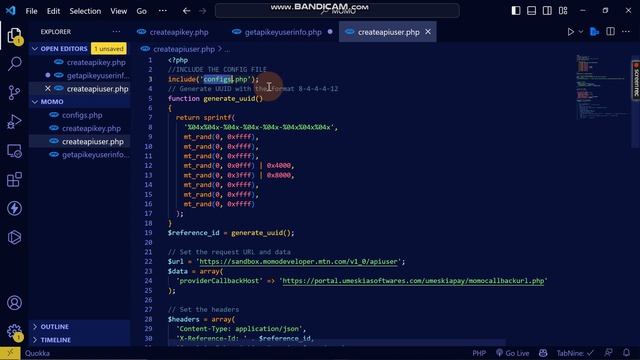Collapse the Open Editors section
The image size is (640, 360).
click(x=35, y=49)
